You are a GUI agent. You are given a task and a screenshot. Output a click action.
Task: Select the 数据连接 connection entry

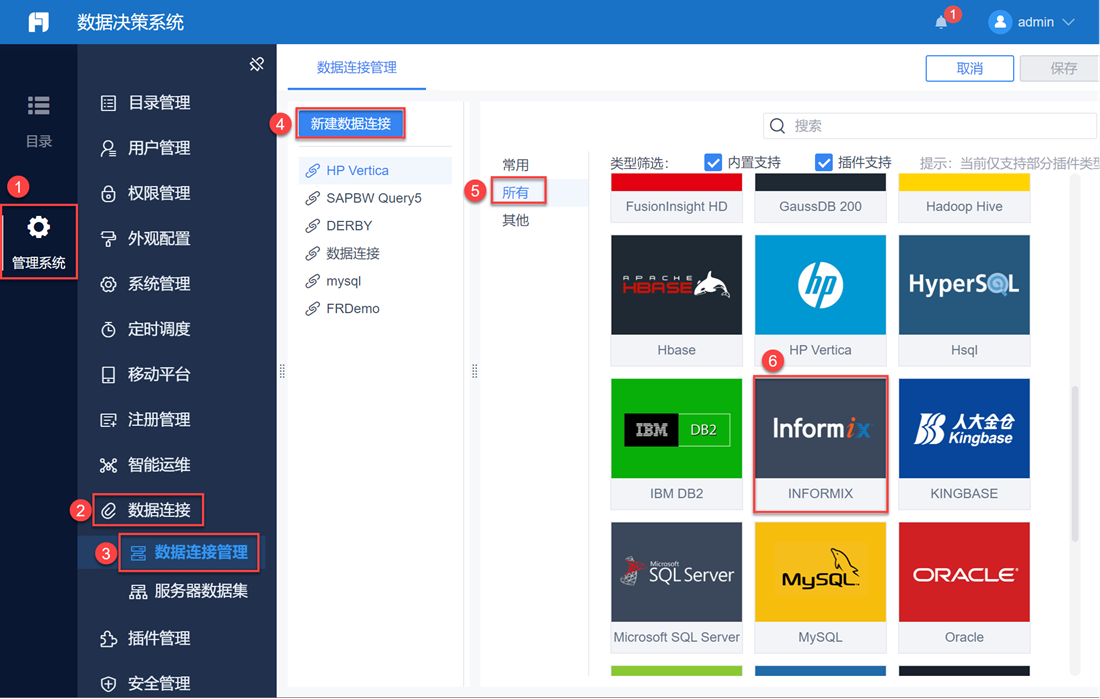(x=375, y=253)
